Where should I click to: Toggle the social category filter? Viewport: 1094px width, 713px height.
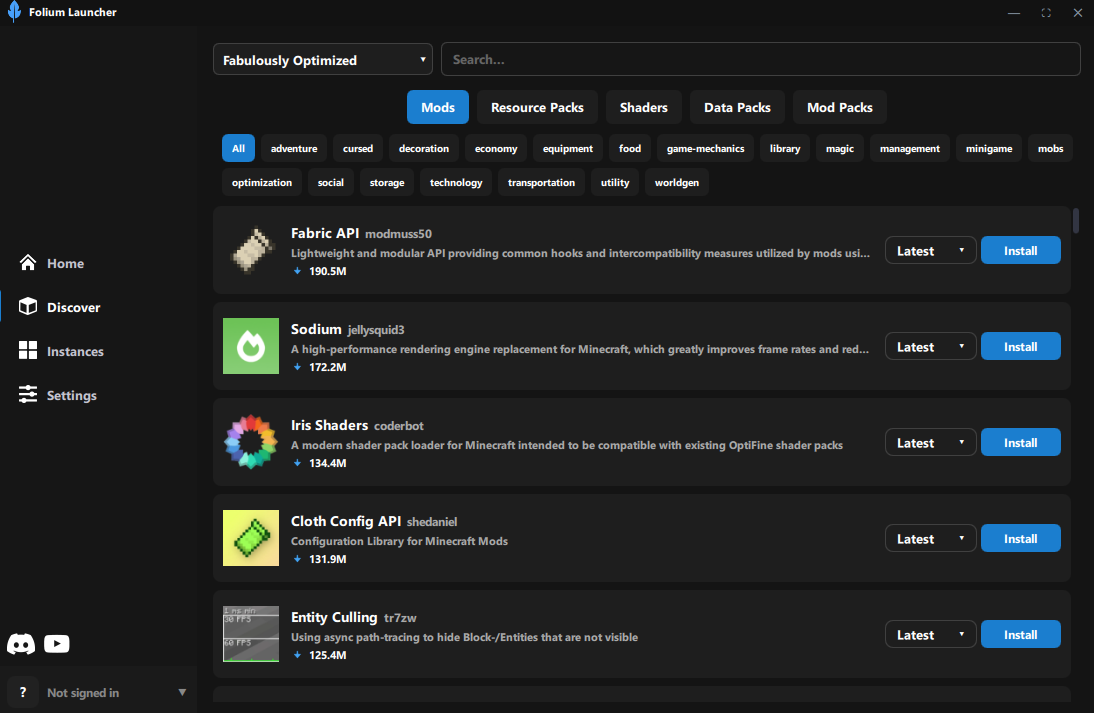click(x=331, y=183)
